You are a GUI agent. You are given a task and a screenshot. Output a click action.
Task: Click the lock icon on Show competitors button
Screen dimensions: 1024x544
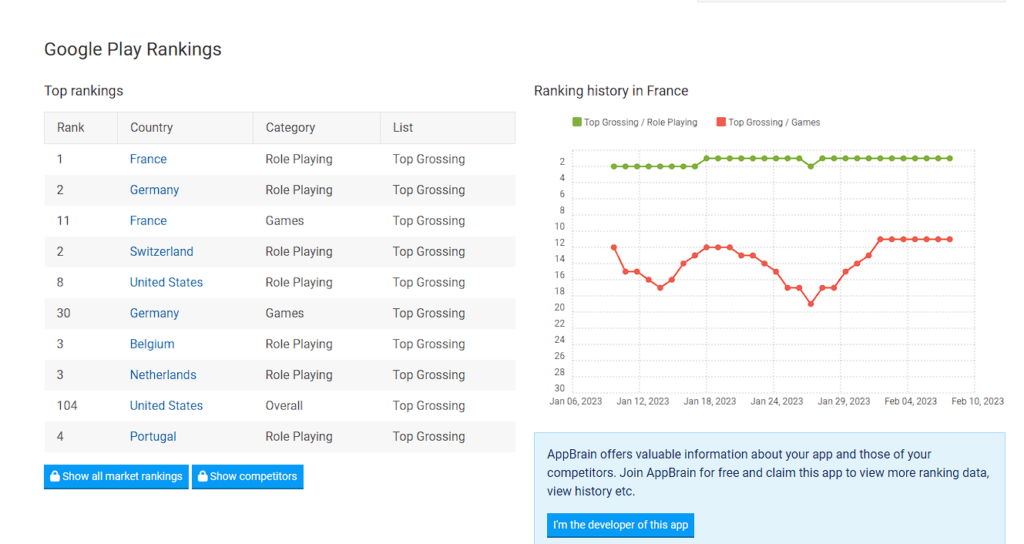click(x=202, y=477)
